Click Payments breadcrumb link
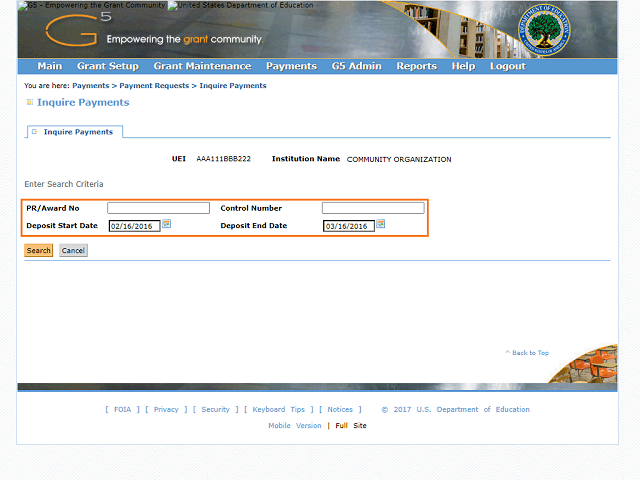 [x=91, y=86]
